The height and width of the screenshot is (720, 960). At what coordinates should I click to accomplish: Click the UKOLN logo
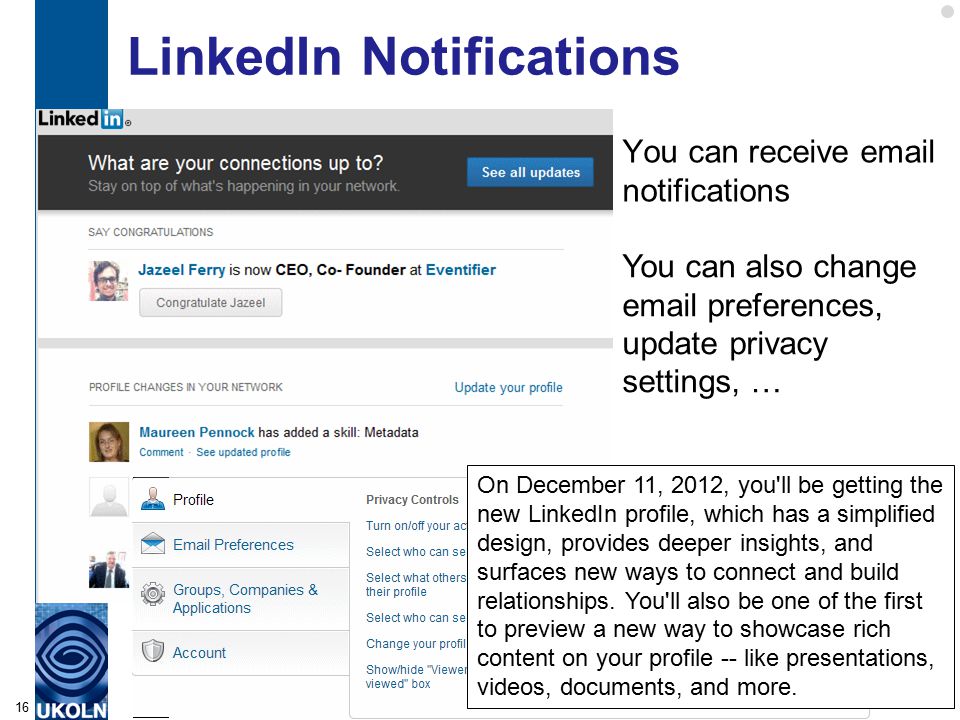[x=72, y=661]
